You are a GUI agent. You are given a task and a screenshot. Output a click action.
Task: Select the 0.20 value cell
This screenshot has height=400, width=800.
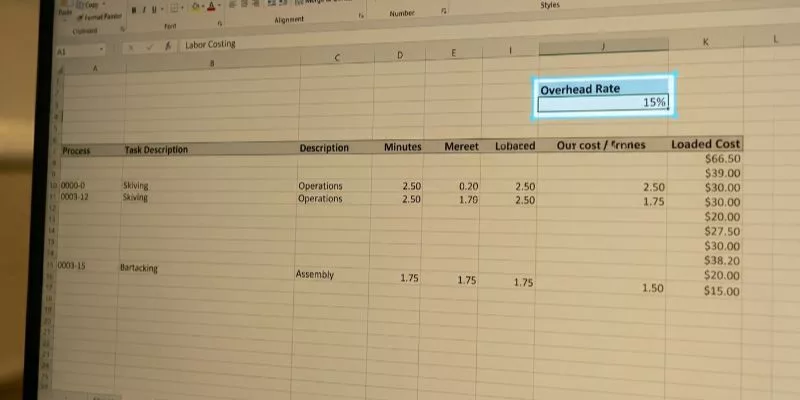452,187
